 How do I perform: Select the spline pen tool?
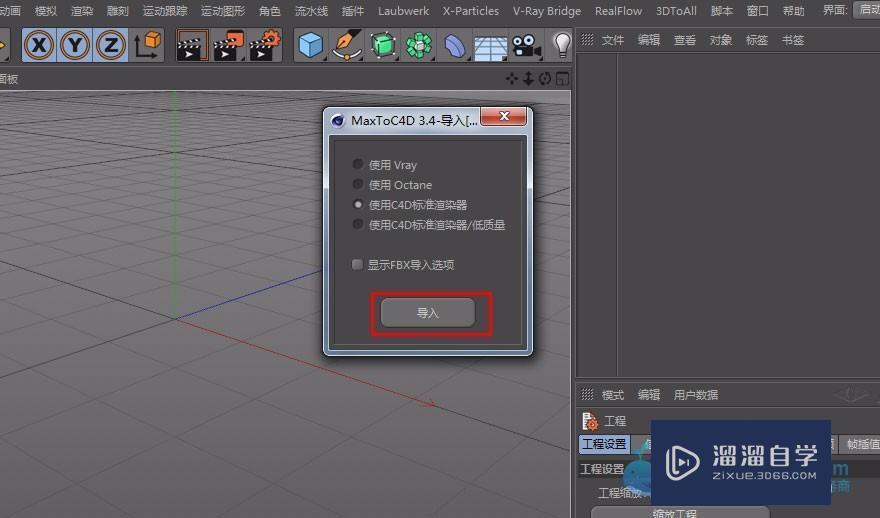coord(346,45)
